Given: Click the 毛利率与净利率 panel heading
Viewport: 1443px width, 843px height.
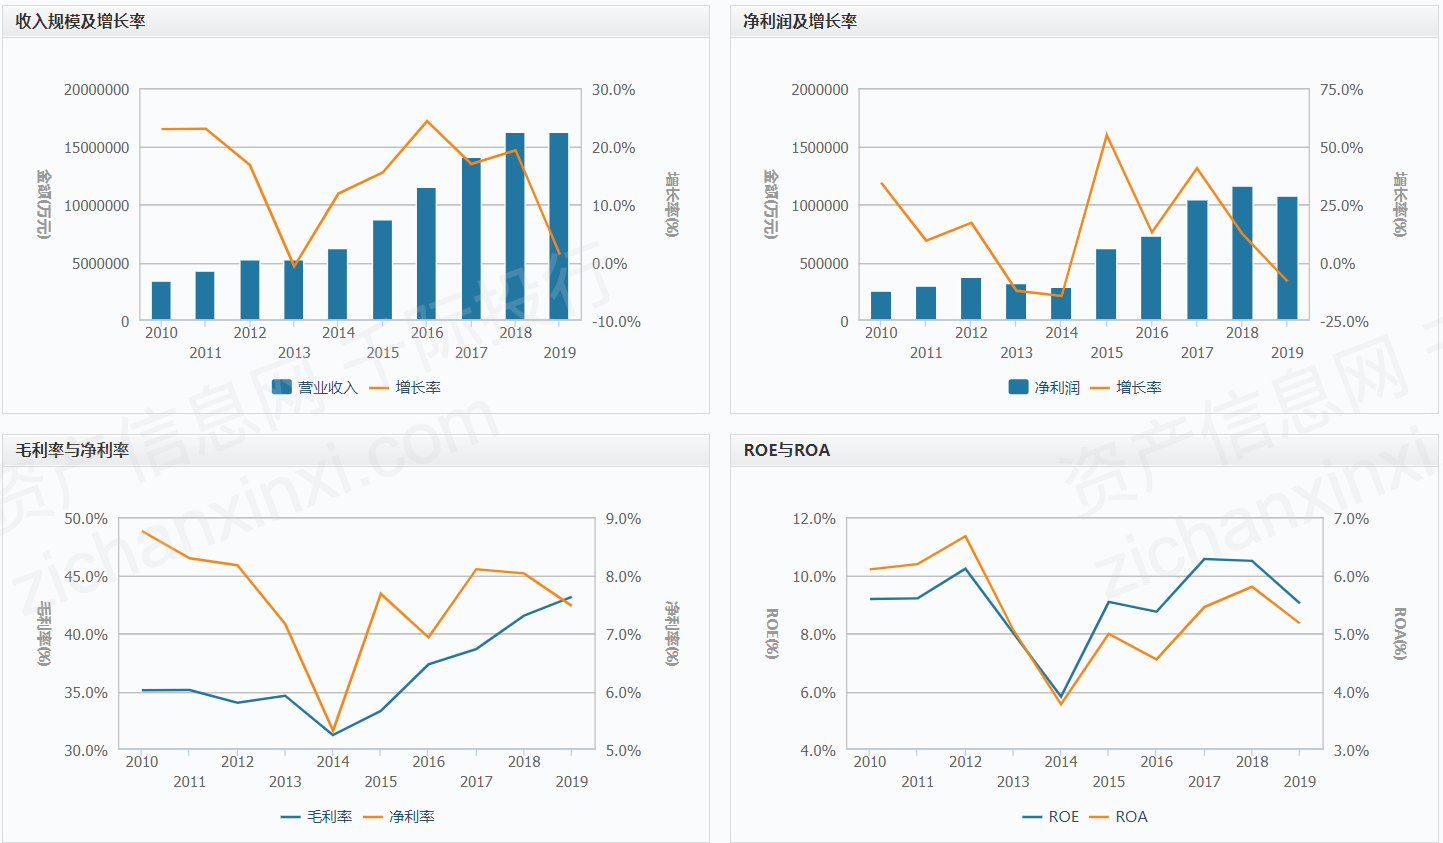Looking at the screenshot, I should [x=73, y=450].
